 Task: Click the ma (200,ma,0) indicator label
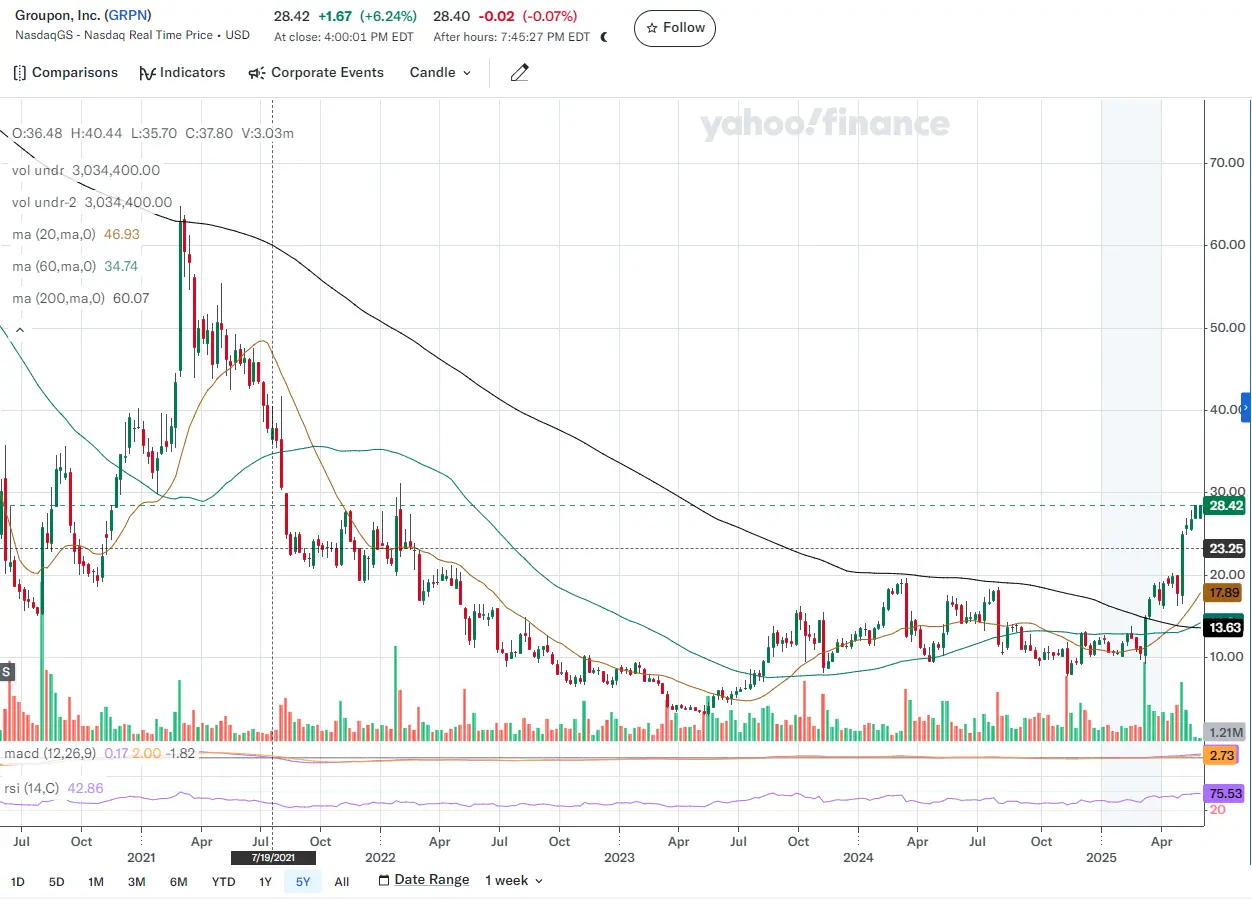click(x=58, y=299)
